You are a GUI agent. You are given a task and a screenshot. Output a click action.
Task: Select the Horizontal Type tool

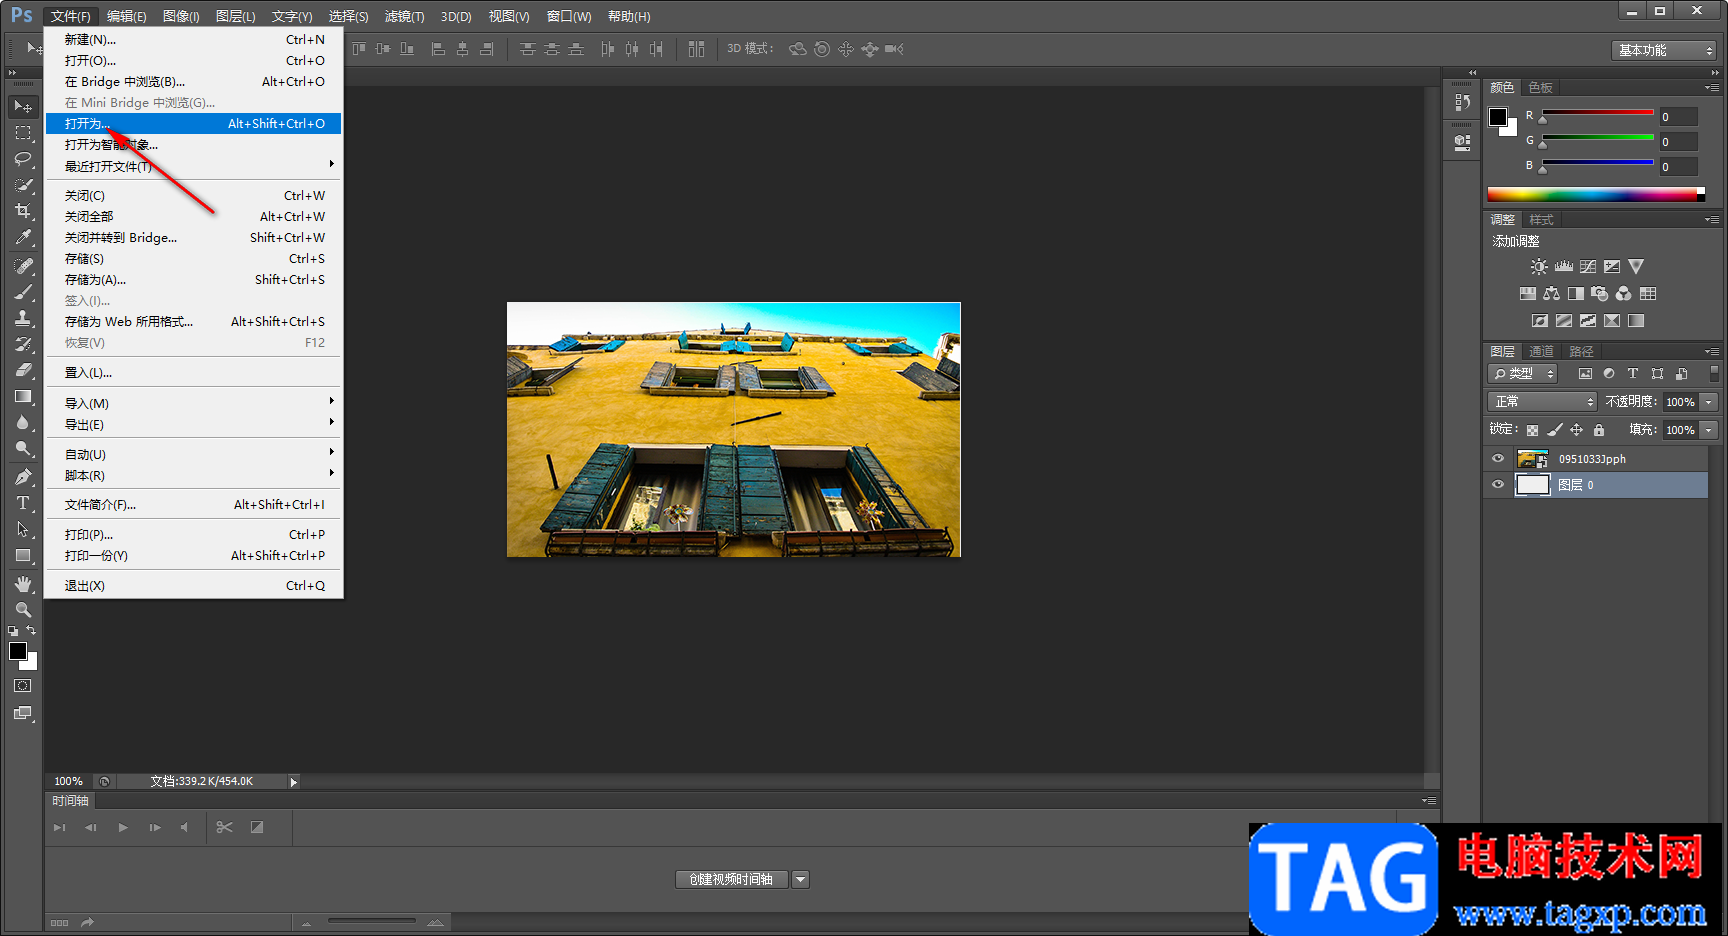(22, 503)
